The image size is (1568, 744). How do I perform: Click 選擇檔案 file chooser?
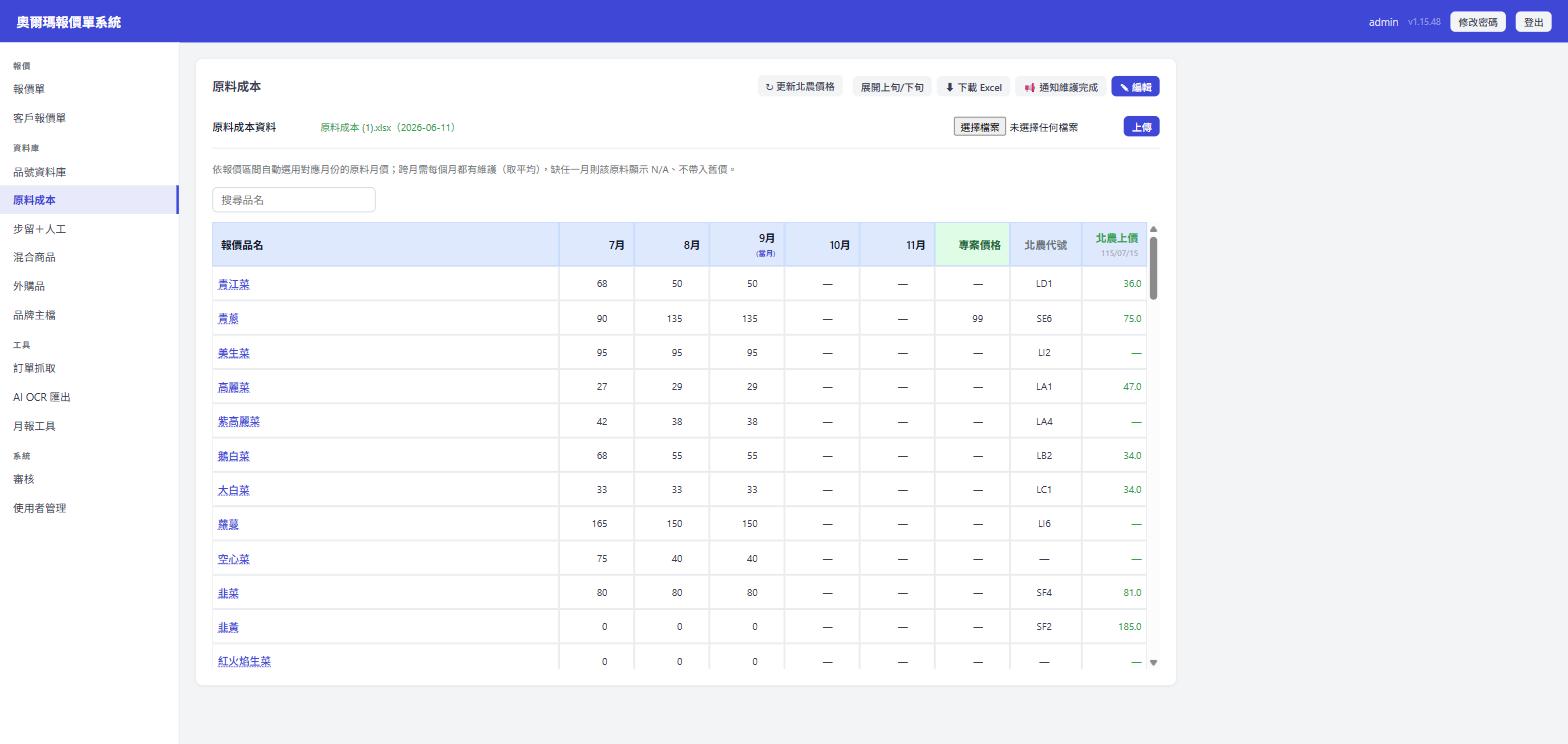click(x=979, y=127)
